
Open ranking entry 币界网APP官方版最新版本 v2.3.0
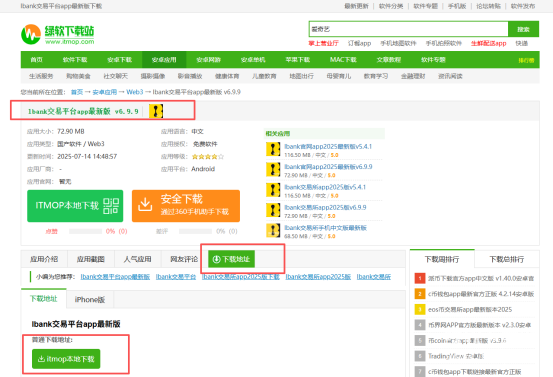pos(480,325)
